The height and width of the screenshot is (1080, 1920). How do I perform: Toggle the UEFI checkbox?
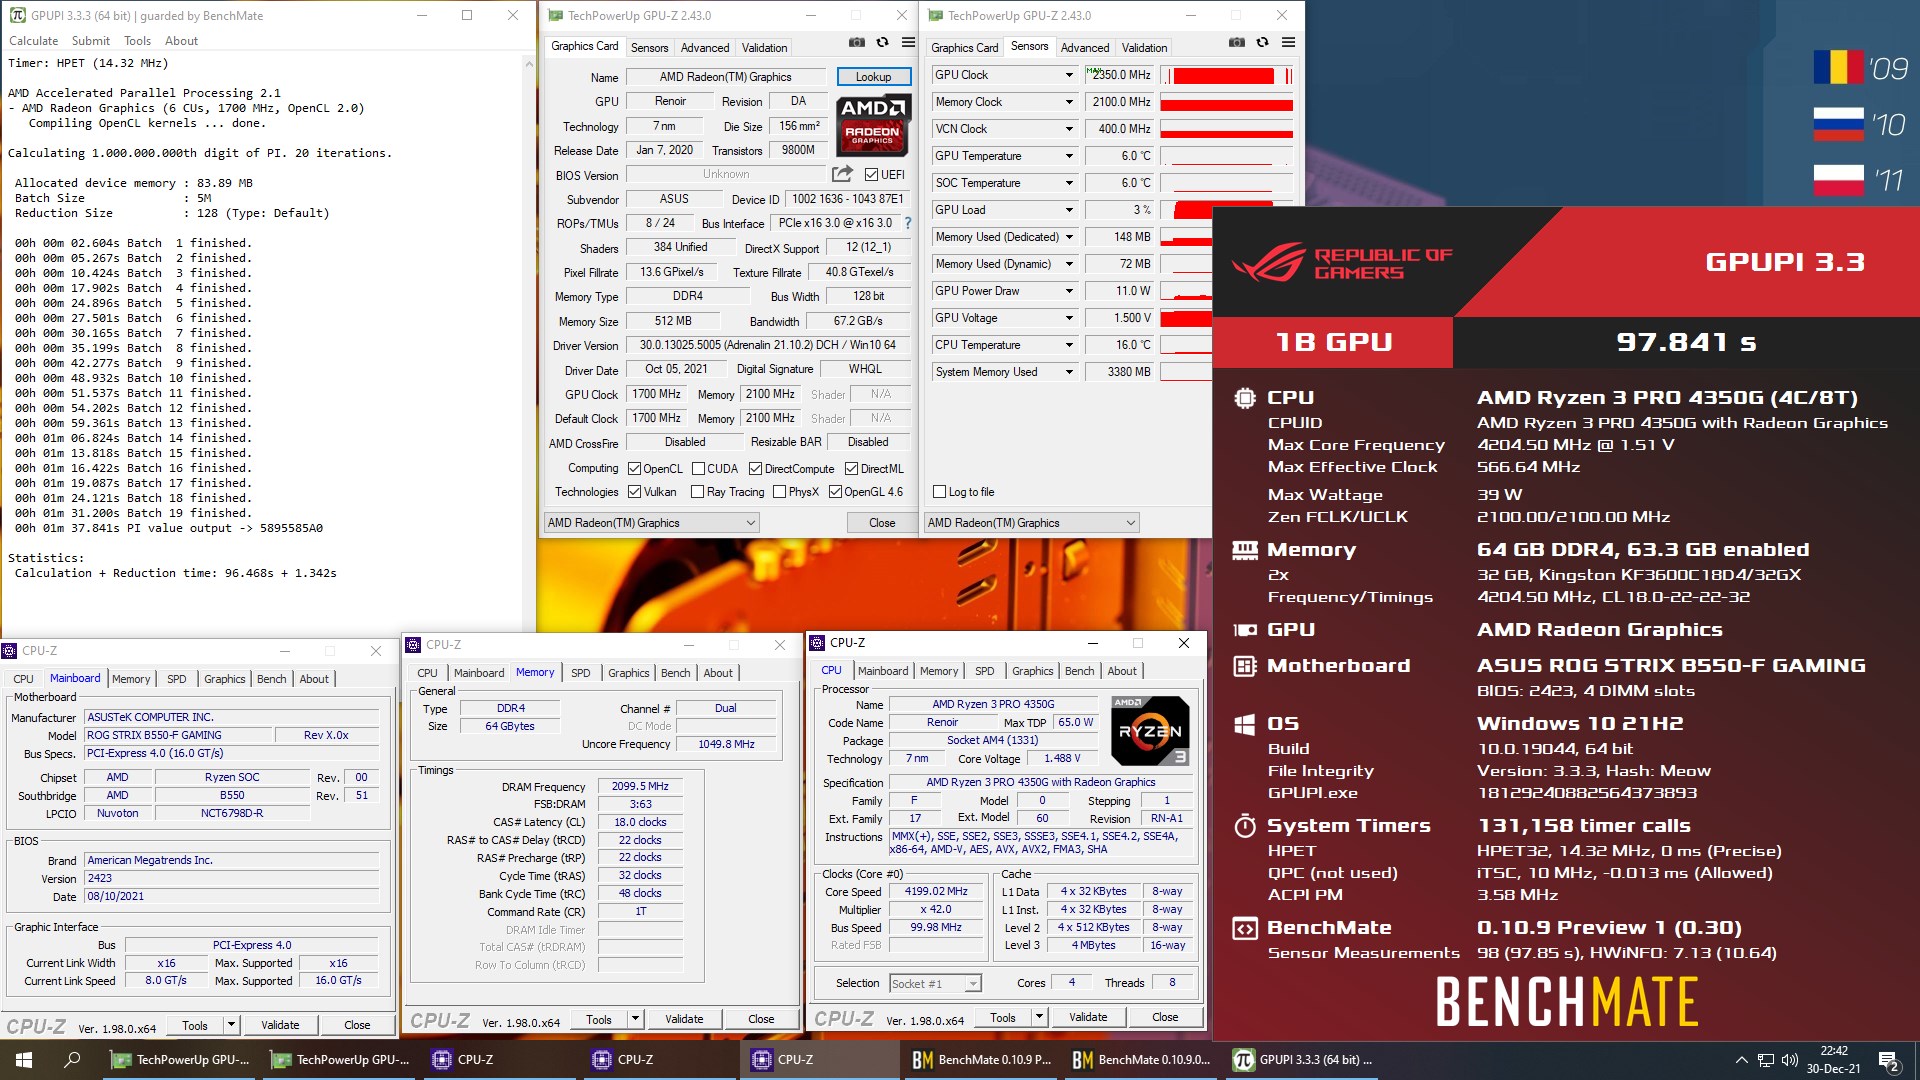[x=871, y=174]
